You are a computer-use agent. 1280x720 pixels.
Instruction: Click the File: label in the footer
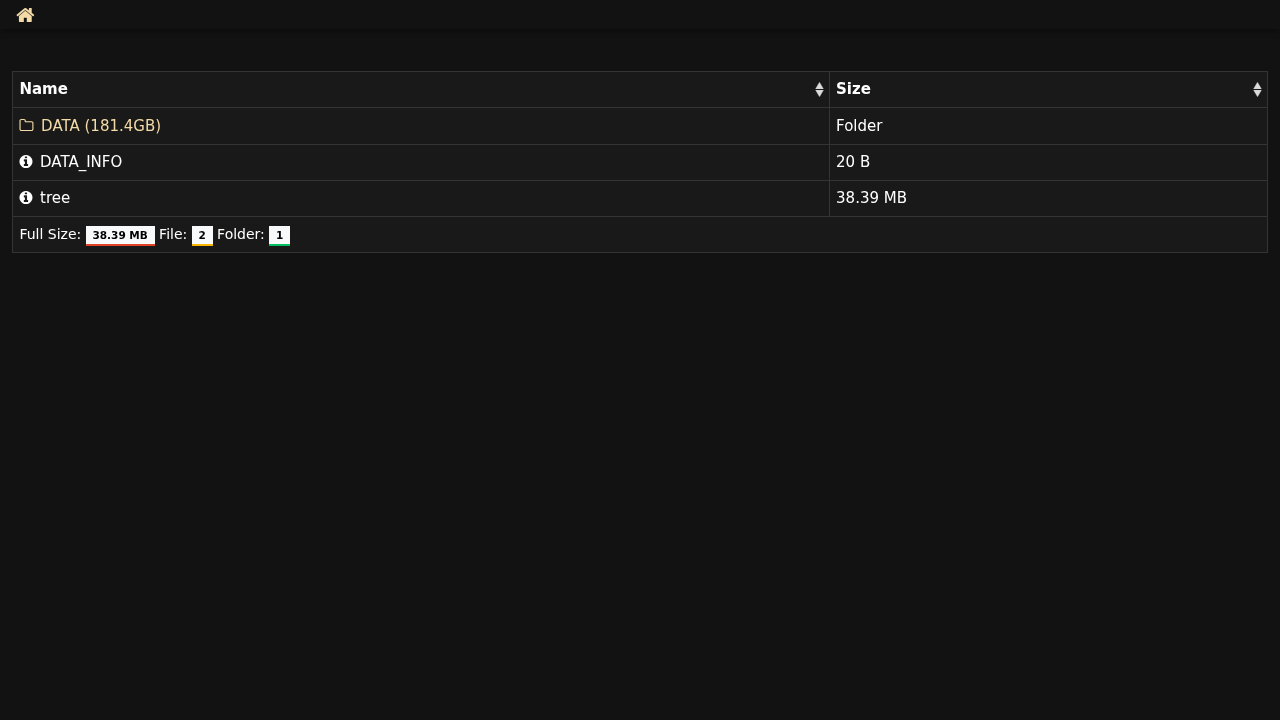(x=173, y=235)
